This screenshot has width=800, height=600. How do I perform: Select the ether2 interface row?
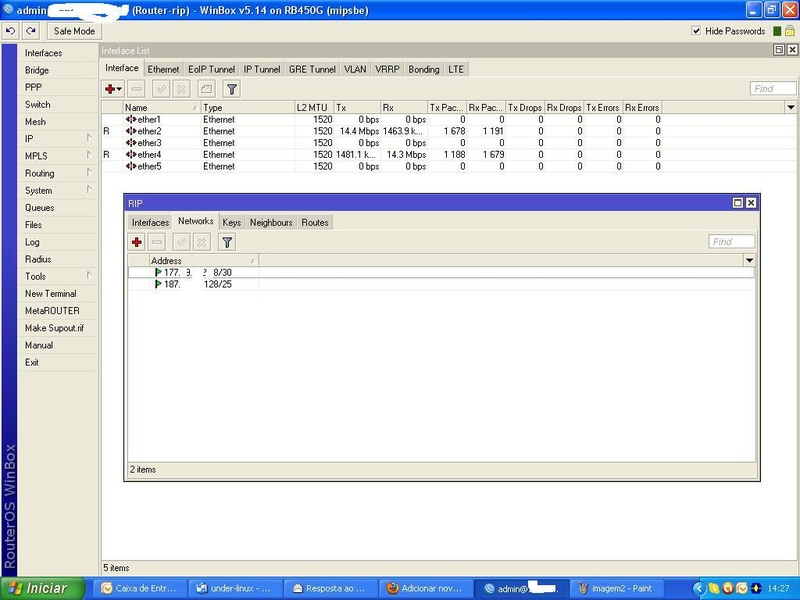[449, 131]
